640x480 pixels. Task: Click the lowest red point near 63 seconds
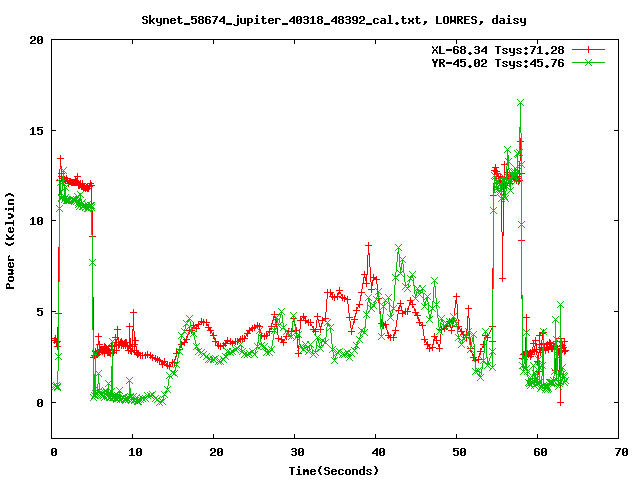coord(560,403)
